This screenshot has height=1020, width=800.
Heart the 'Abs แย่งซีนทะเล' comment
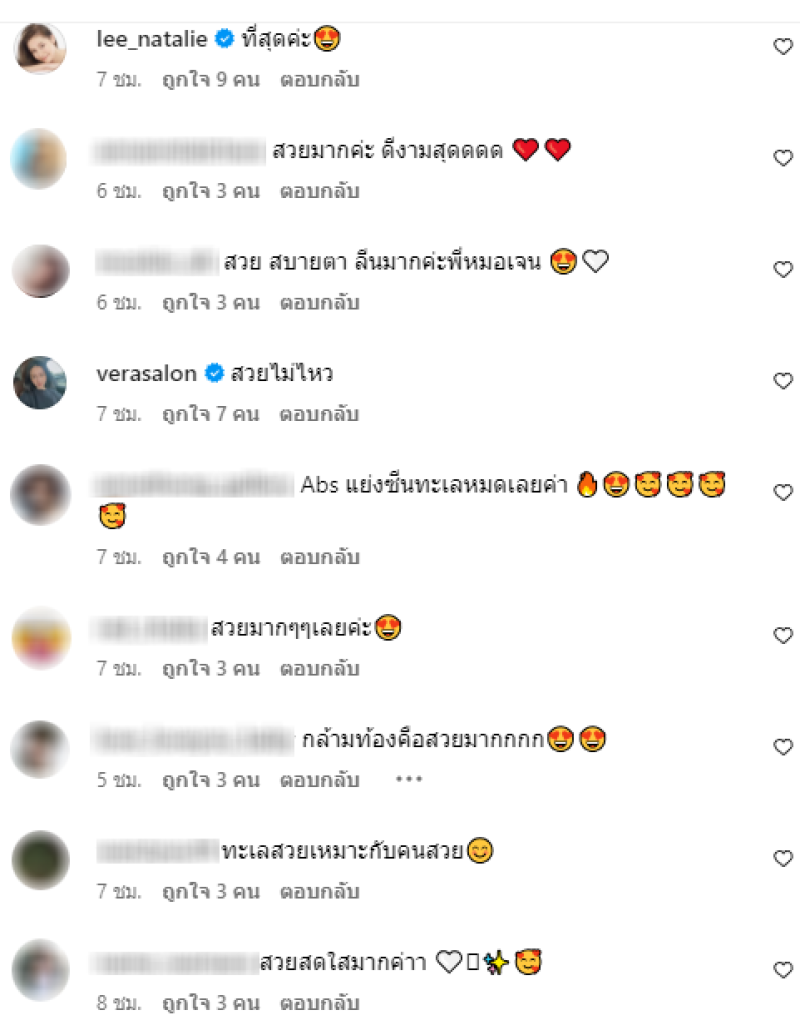782,492
